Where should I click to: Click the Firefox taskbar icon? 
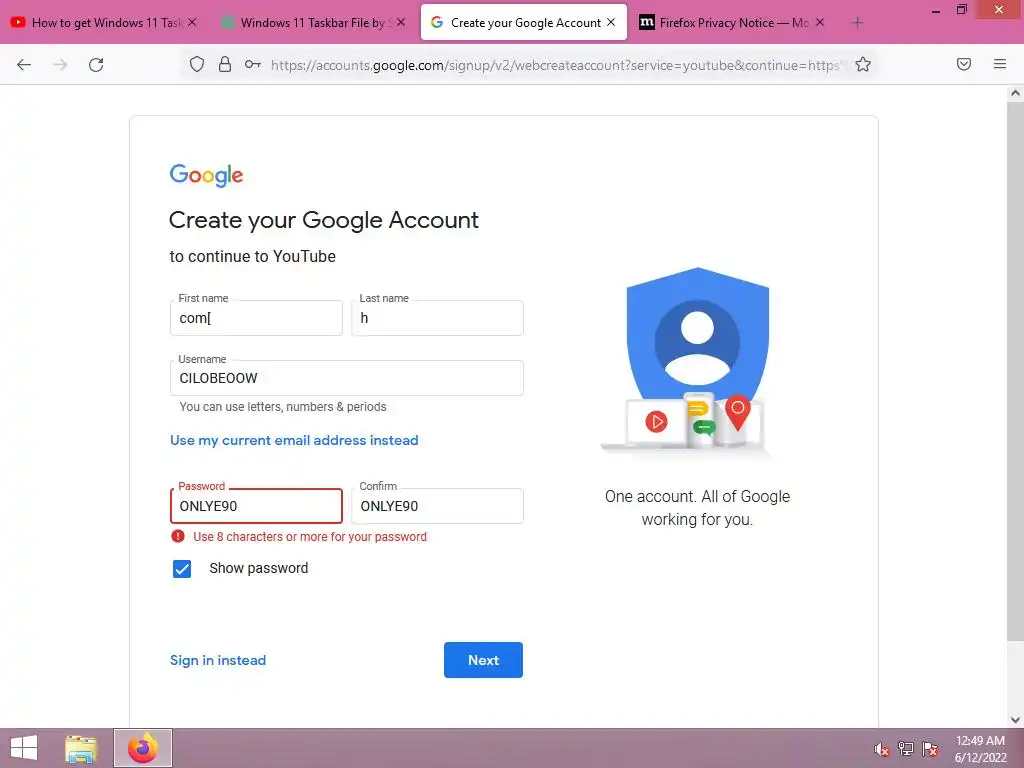point(143,748)
